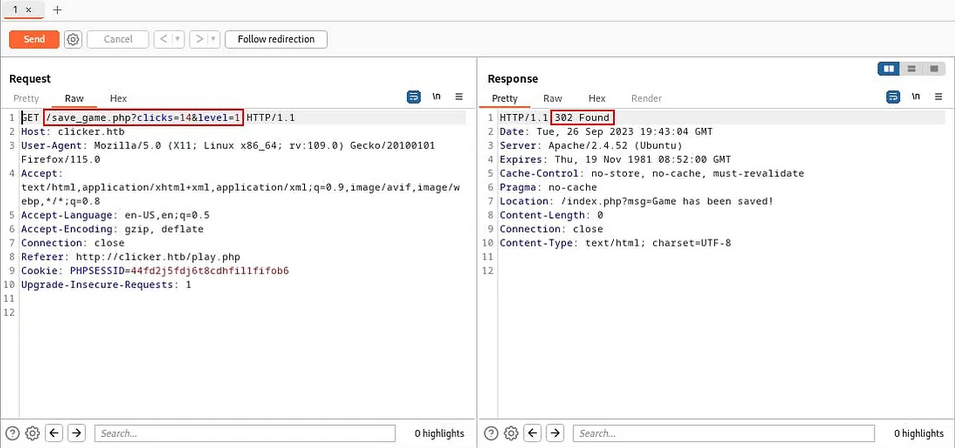Click the Expires response header line
The width and height of the screenshot is (955, 448).
615,159
